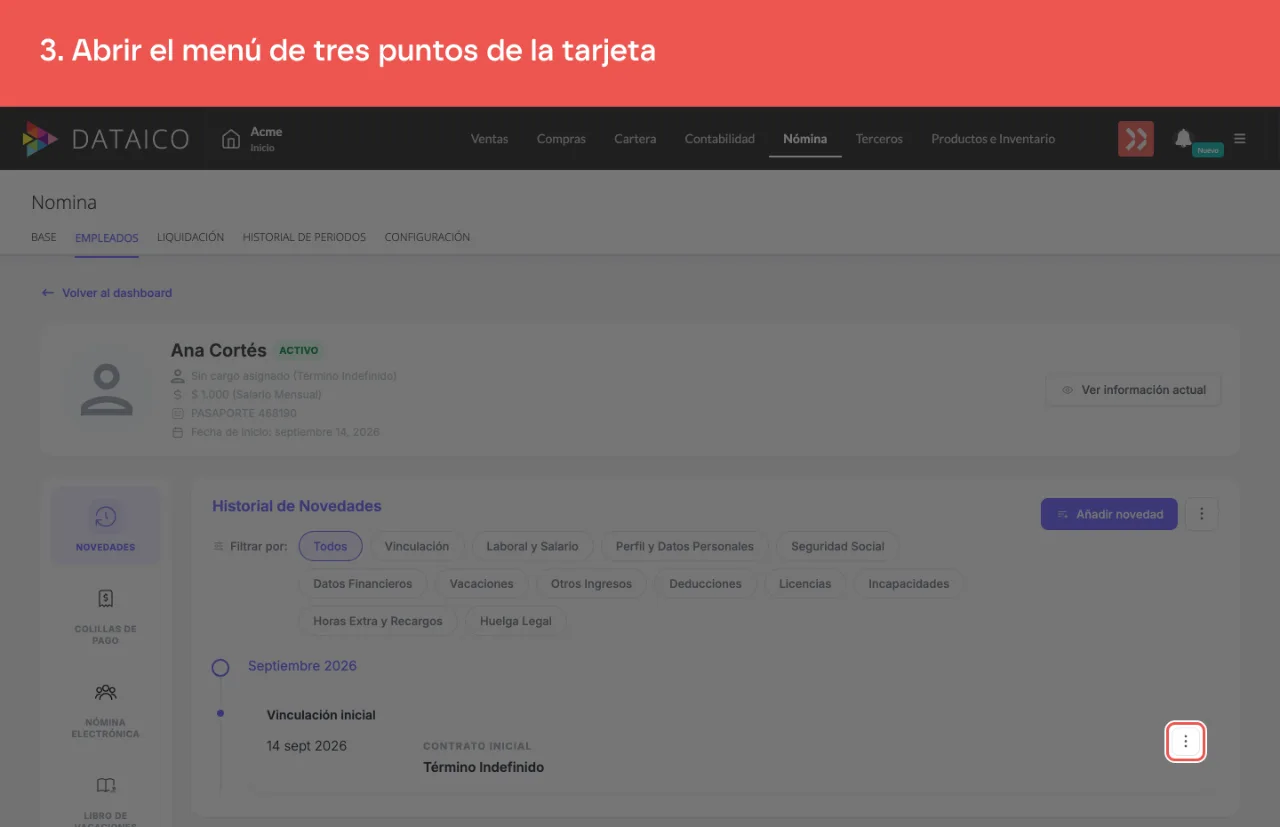Click the Acme home icon
The width and height of the screenshot is (1280, 827).
[231, 139]
